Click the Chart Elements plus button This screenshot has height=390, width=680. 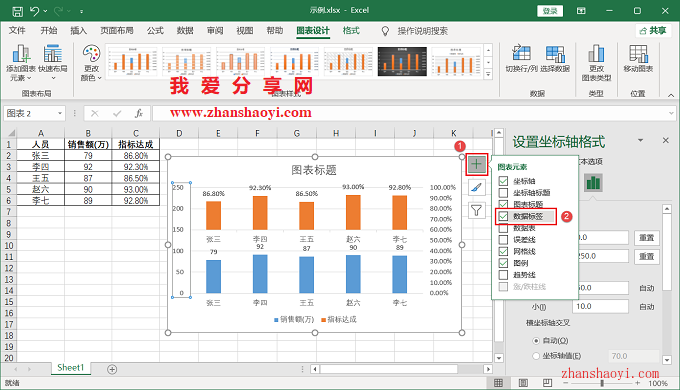(477, 164)
